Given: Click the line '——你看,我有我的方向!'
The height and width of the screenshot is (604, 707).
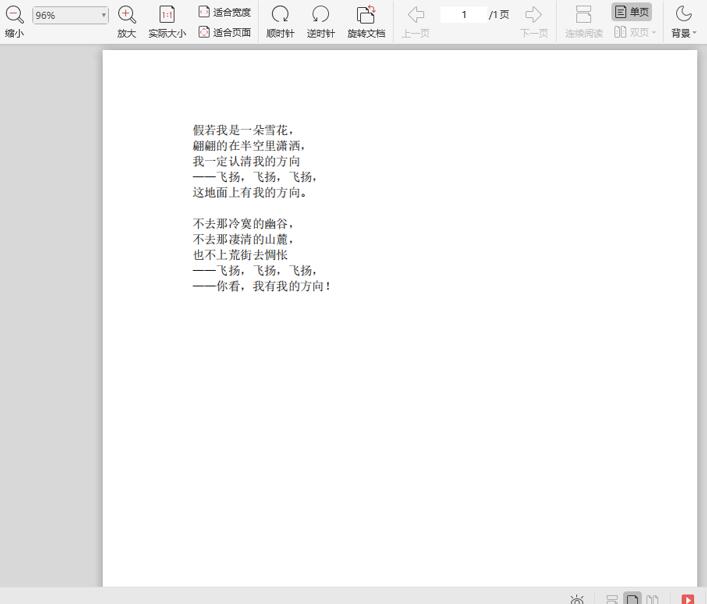Looking at the screenshot, I should (262, 286).
